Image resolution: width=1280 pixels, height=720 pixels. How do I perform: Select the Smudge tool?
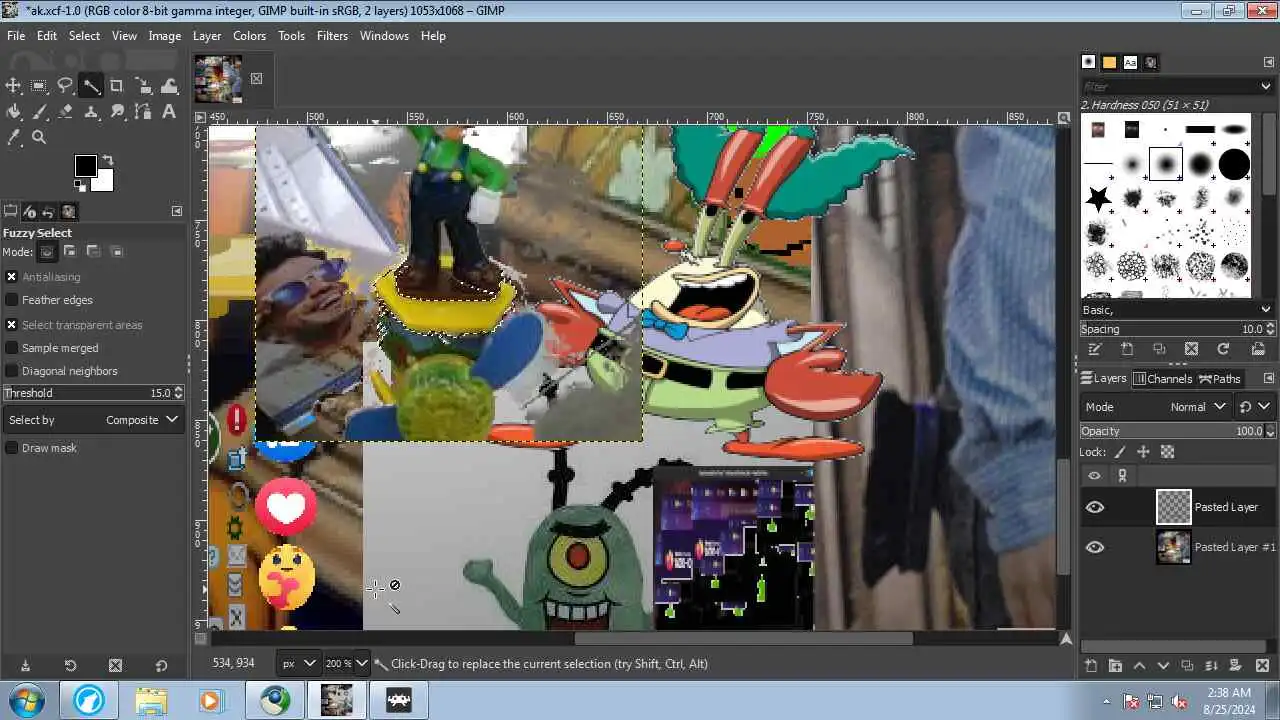coord(117,112)
